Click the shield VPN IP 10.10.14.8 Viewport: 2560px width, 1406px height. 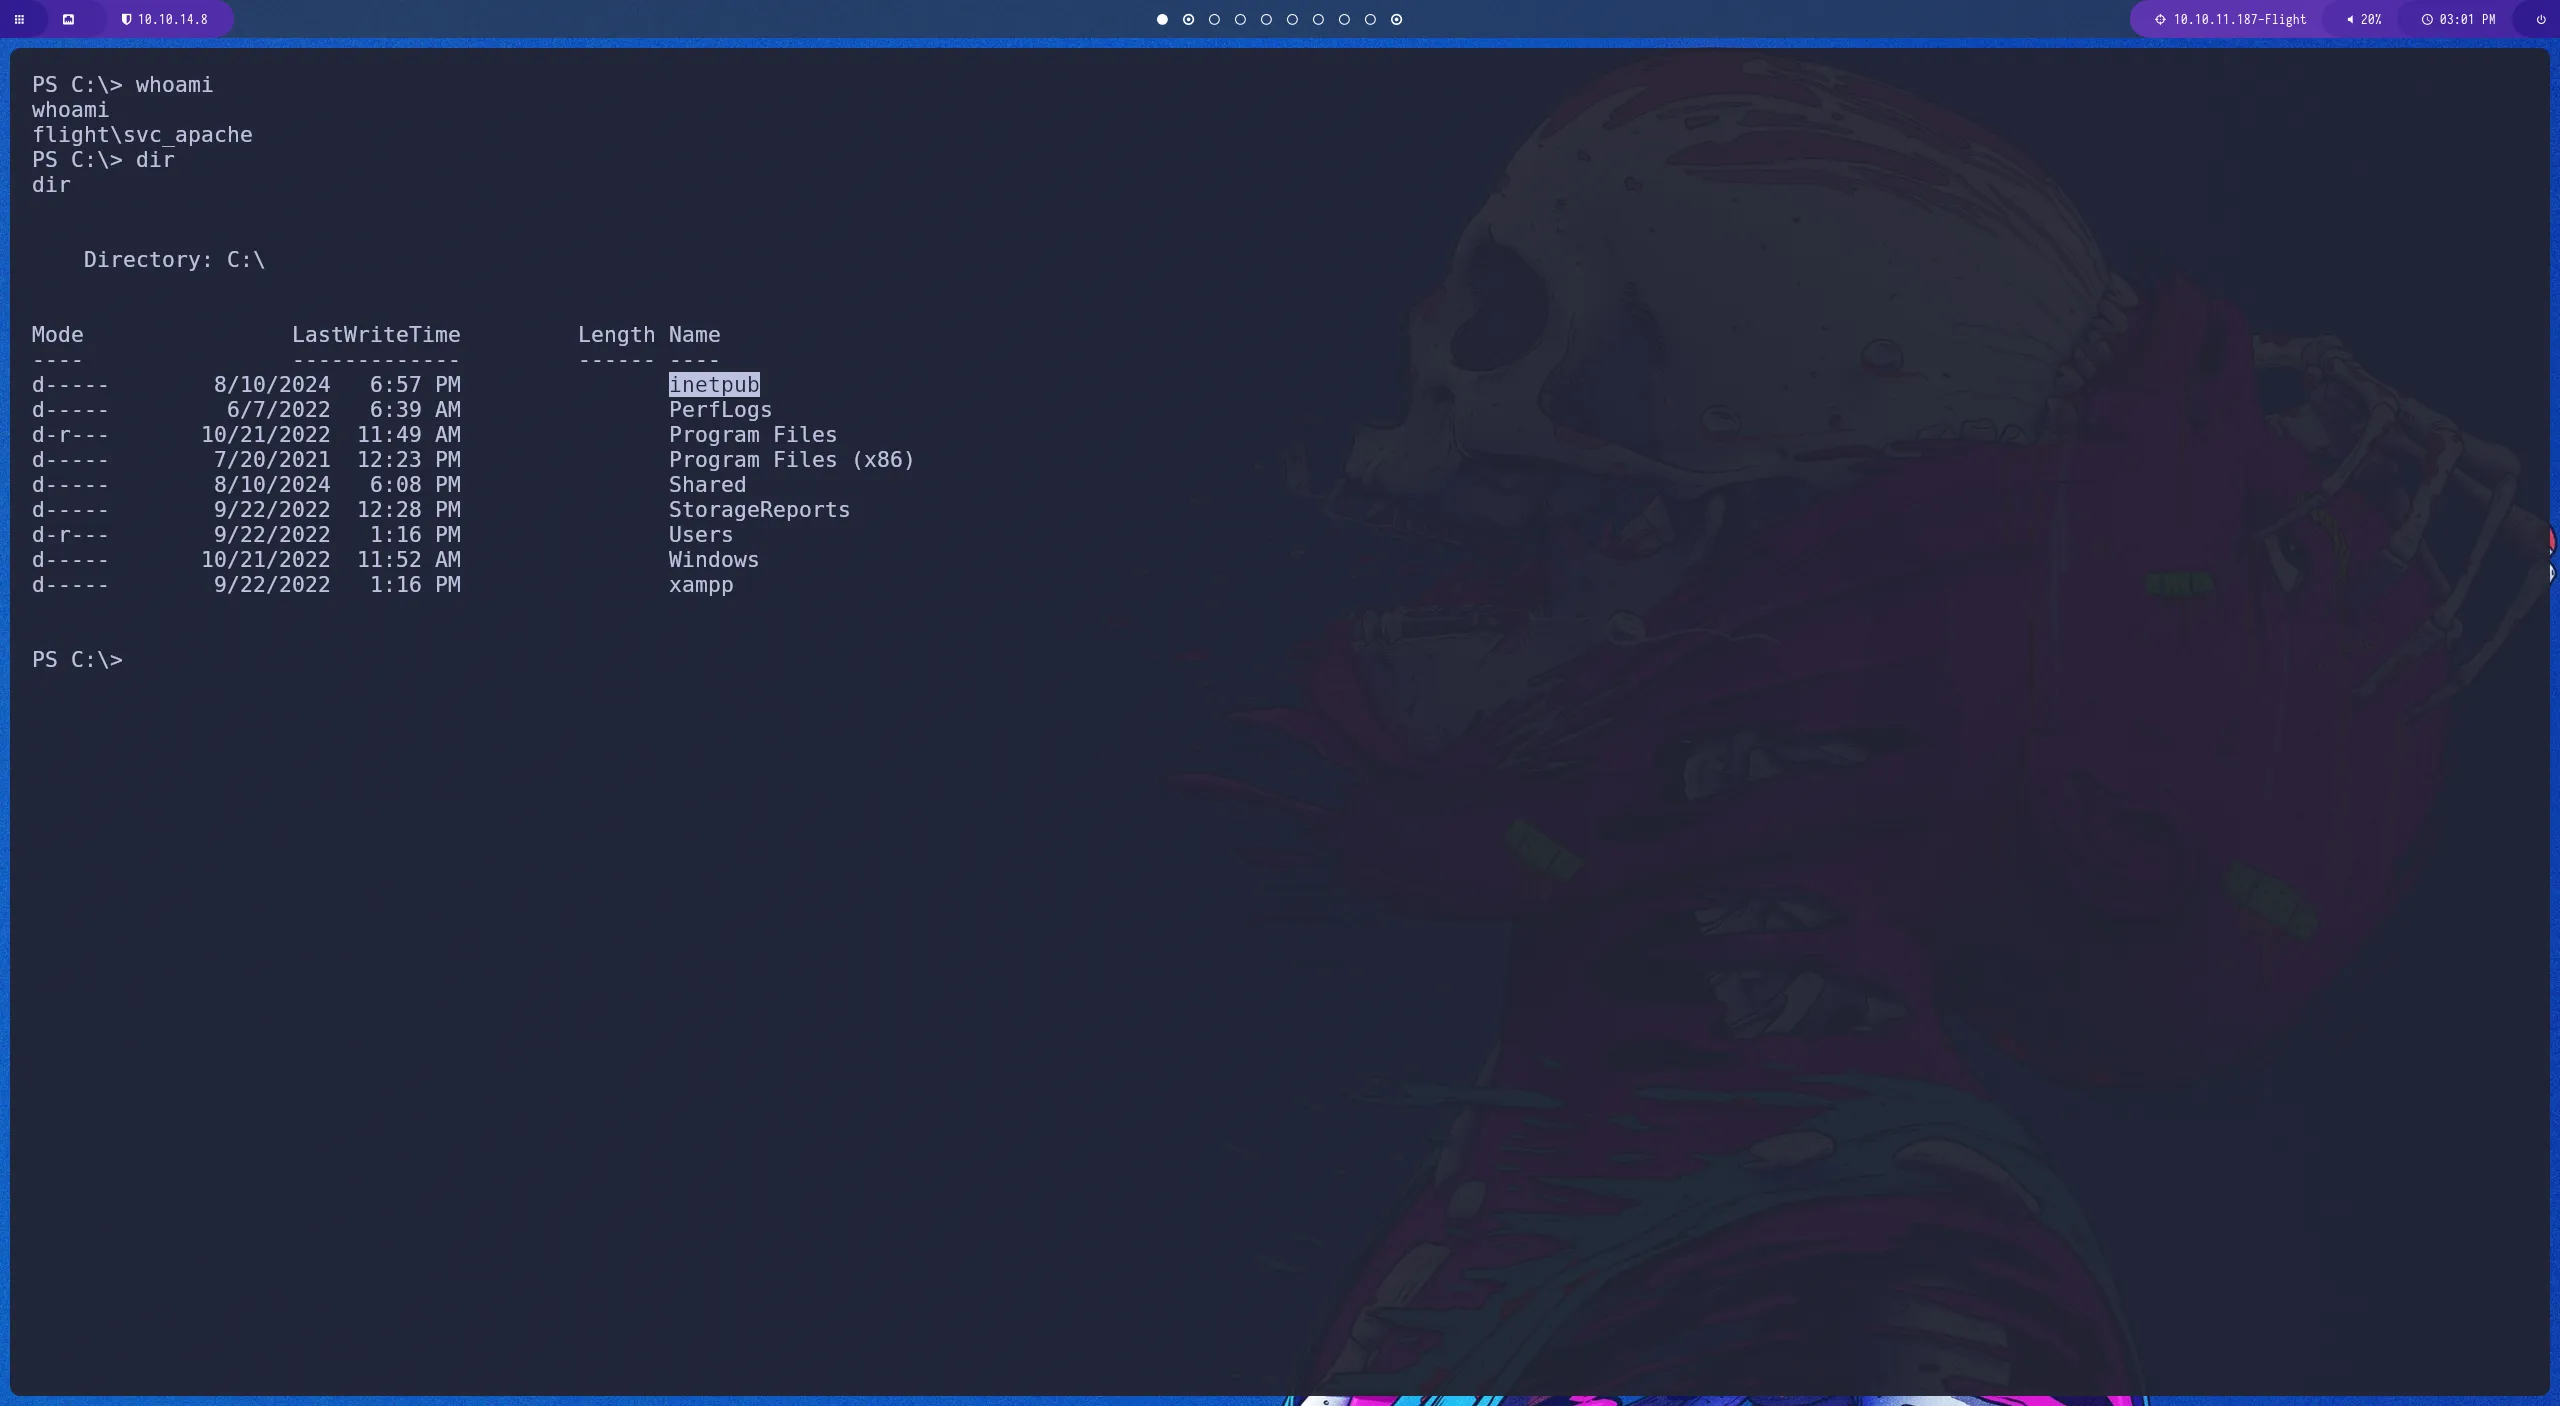165,19
